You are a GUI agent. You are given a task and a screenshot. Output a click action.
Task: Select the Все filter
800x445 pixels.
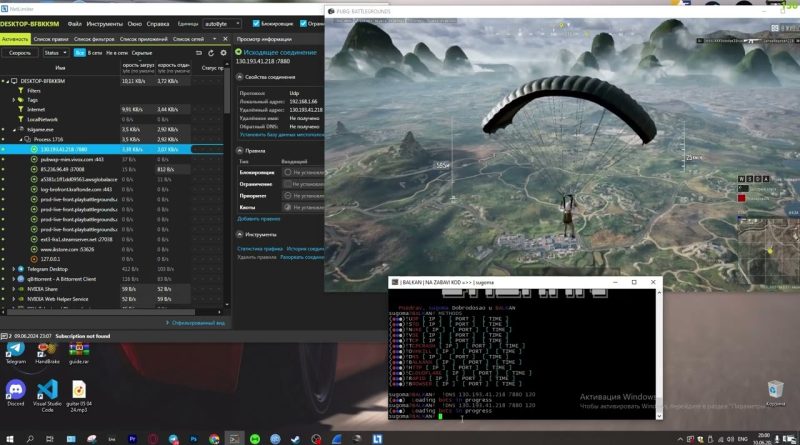(80, 53)
